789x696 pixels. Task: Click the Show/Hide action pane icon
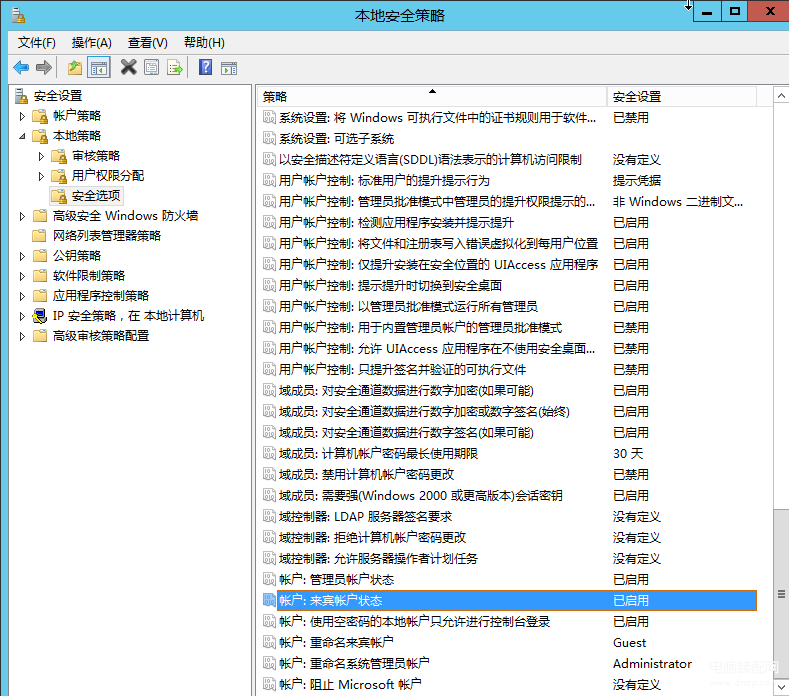(229, 67)
